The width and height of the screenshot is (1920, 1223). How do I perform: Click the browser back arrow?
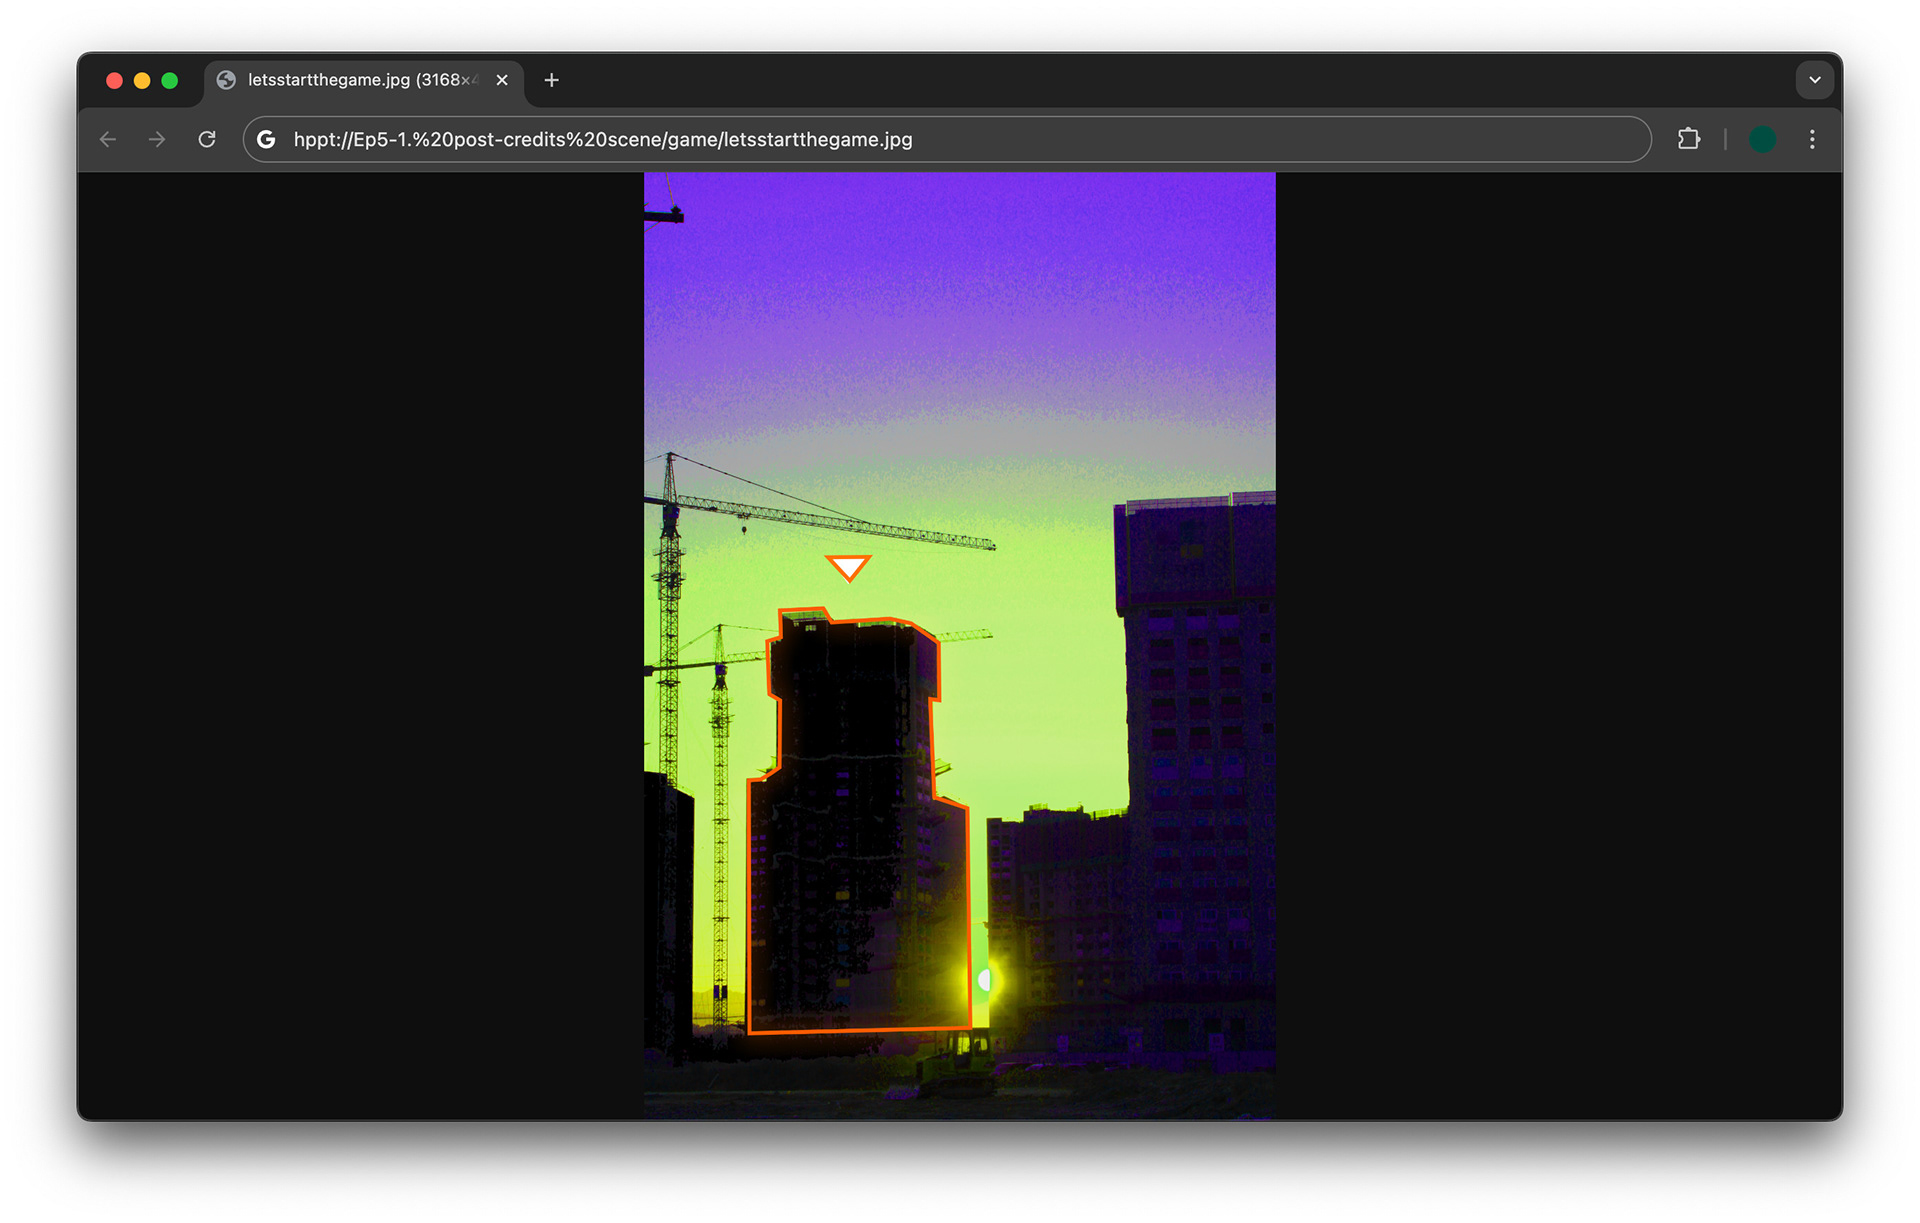coord(108,140)
